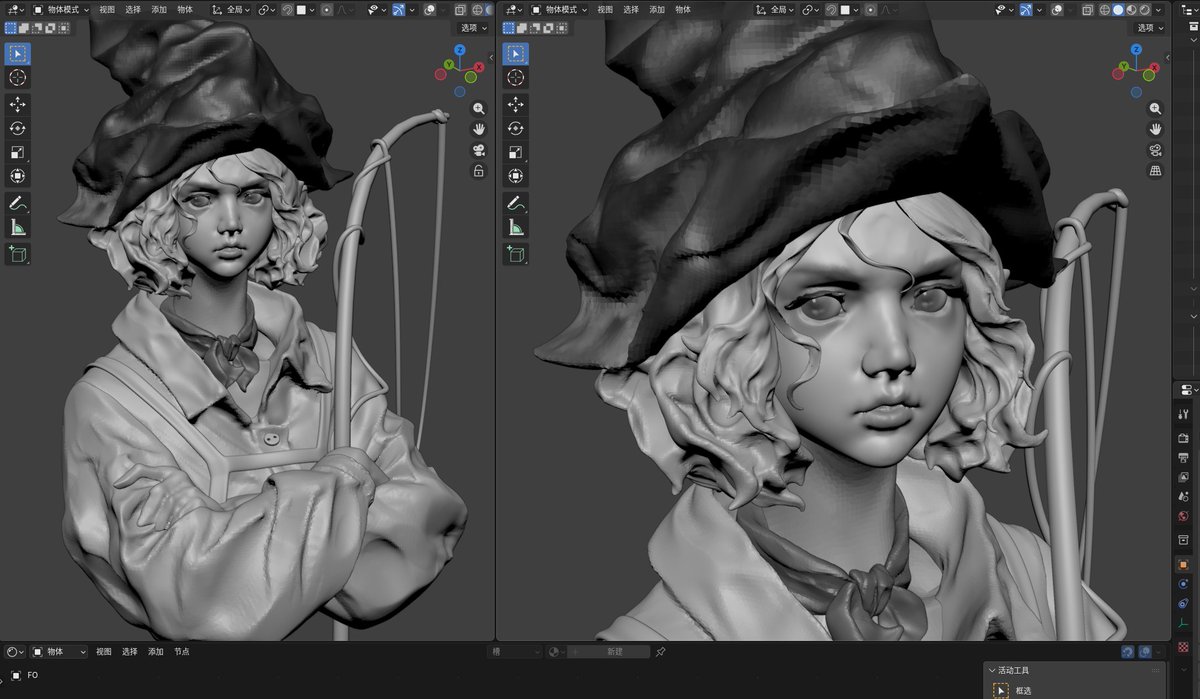Image resolution: width=1200 pixels, height=699 pixels.
Task: Open 物体 type dropdown in node editor
Action: [59, 651]
